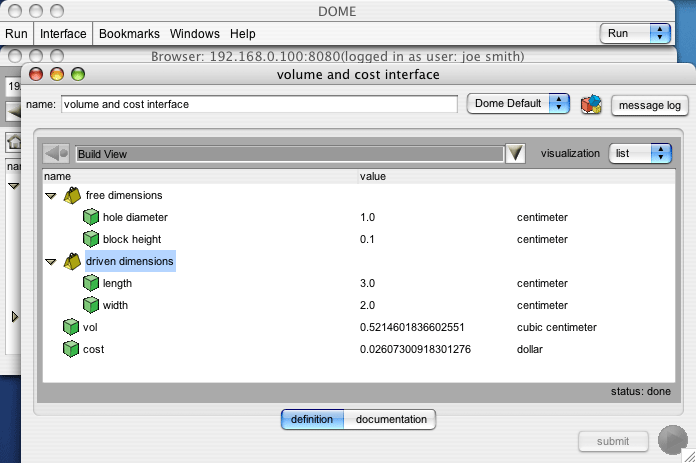Click the round run button next to submit

pyautogui.click(x=673, y=440)
